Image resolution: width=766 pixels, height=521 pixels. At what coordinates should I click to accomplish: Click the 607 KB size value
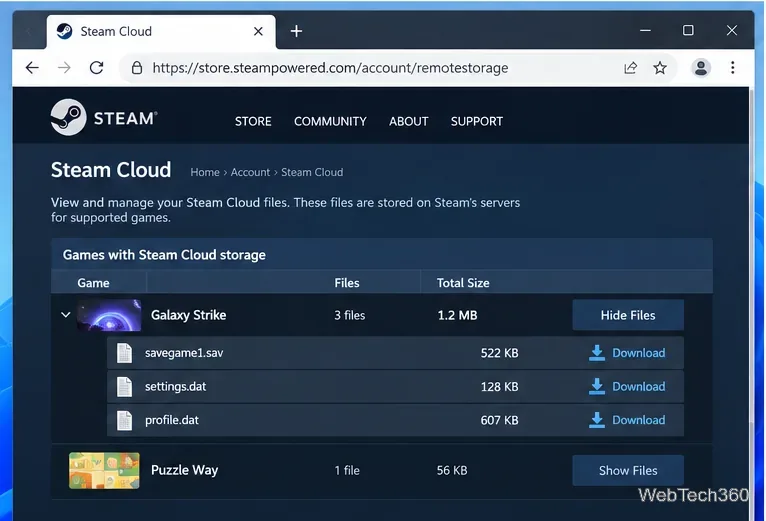[499, 420]
